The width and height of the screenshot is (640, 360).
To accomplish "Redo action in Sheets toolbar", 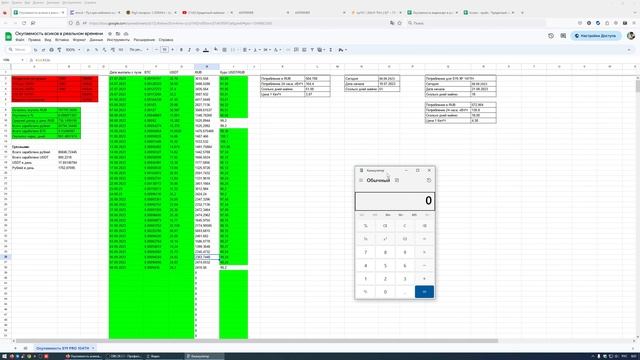I will coord(43,50).
